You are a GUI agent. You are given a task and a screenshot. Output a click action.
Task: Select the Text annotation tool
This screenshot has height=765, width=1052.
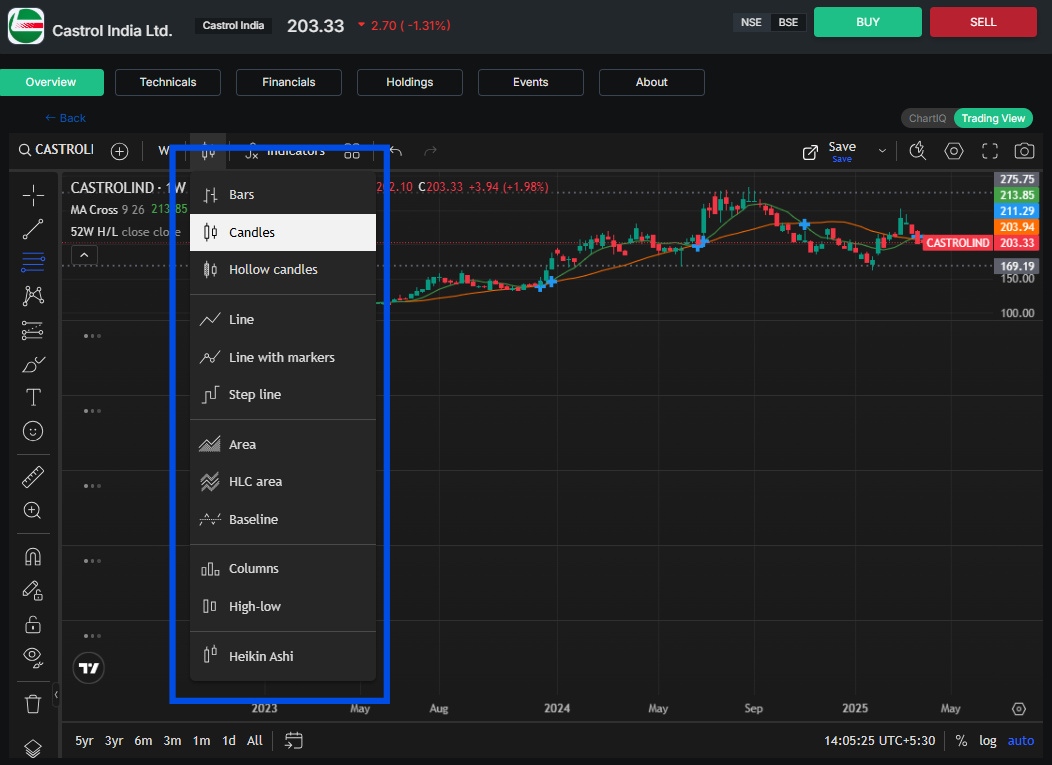tap(33, 397)
